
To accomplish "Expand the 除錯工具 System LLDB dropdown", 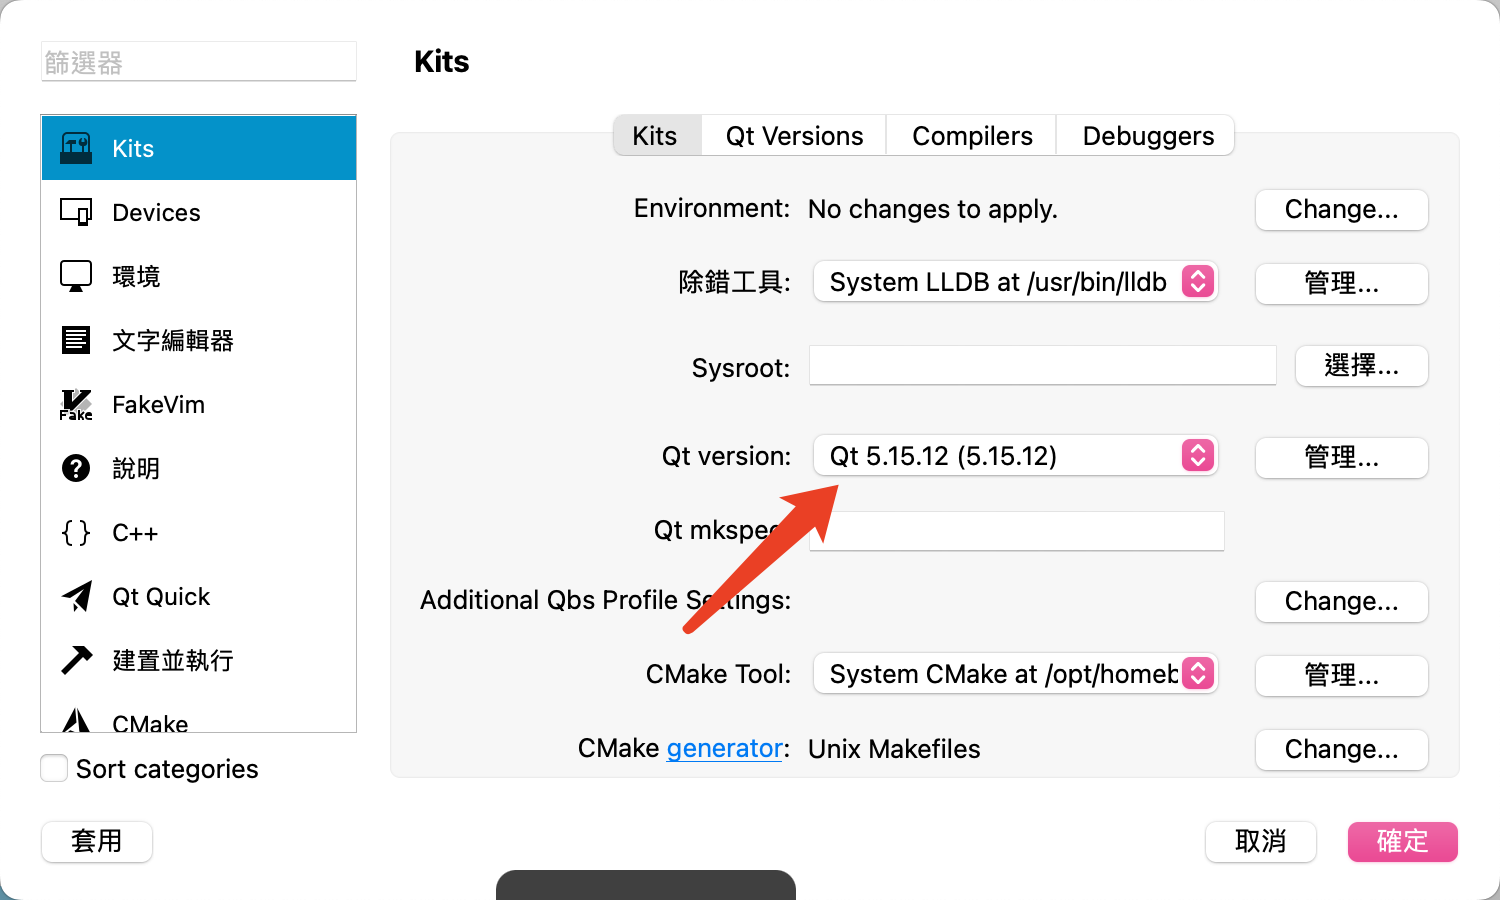I will 1015,282.
